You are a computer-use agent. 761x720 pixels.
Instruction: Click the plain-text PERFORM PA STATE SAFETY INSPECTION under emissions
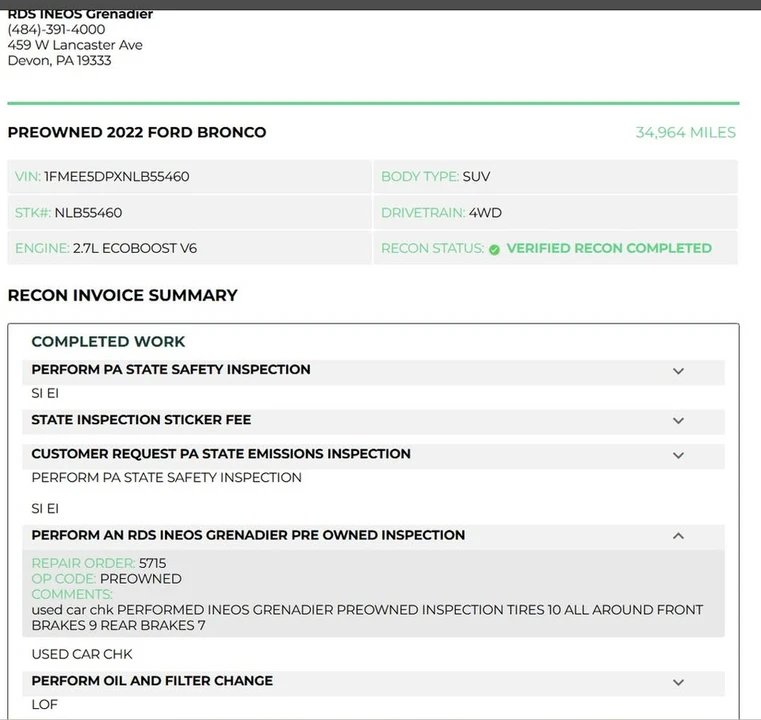tap(166, 478)
